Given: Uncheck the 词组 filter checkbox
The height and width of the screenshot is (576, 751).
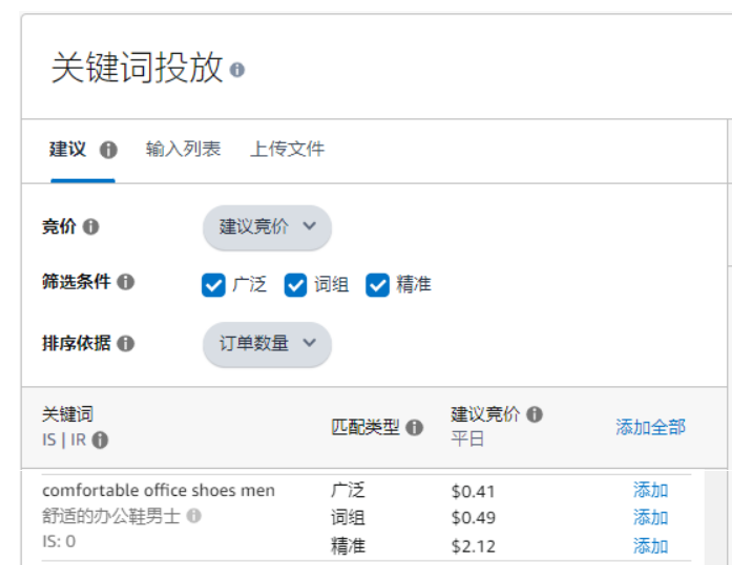Looking at the screenshot, I should click(295, 285).
